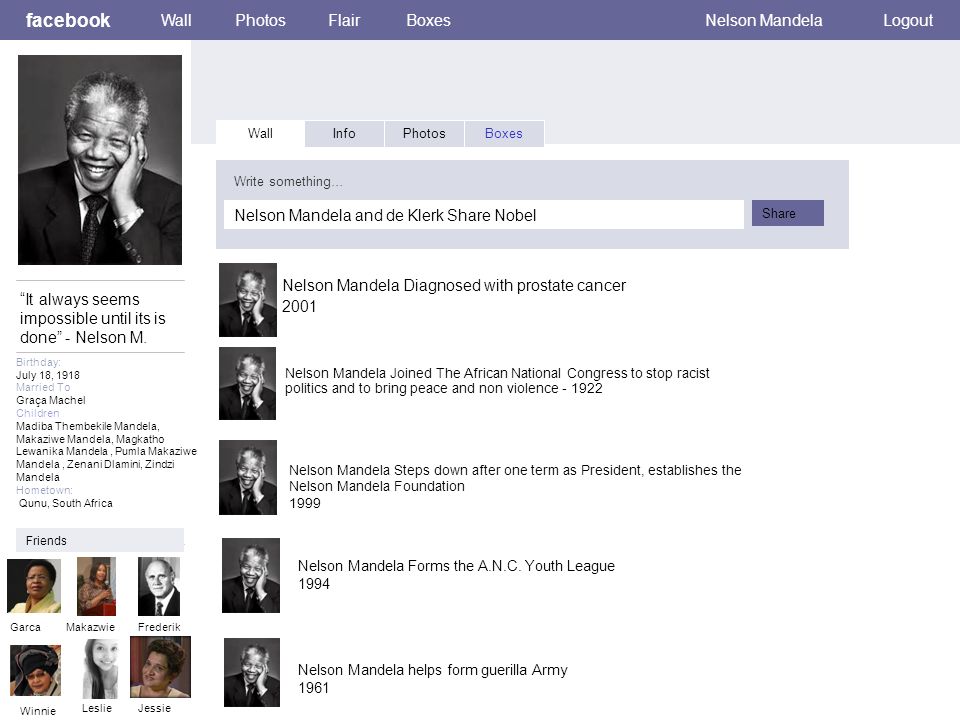Click Nelson Mandela name in header

coord(763,20)
